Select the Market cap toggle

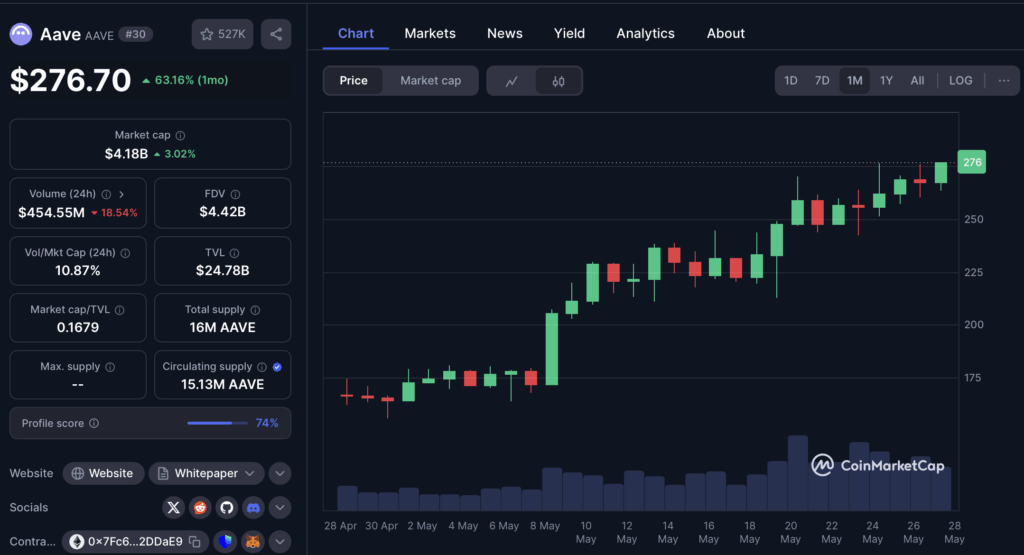[x=430, y=80]
